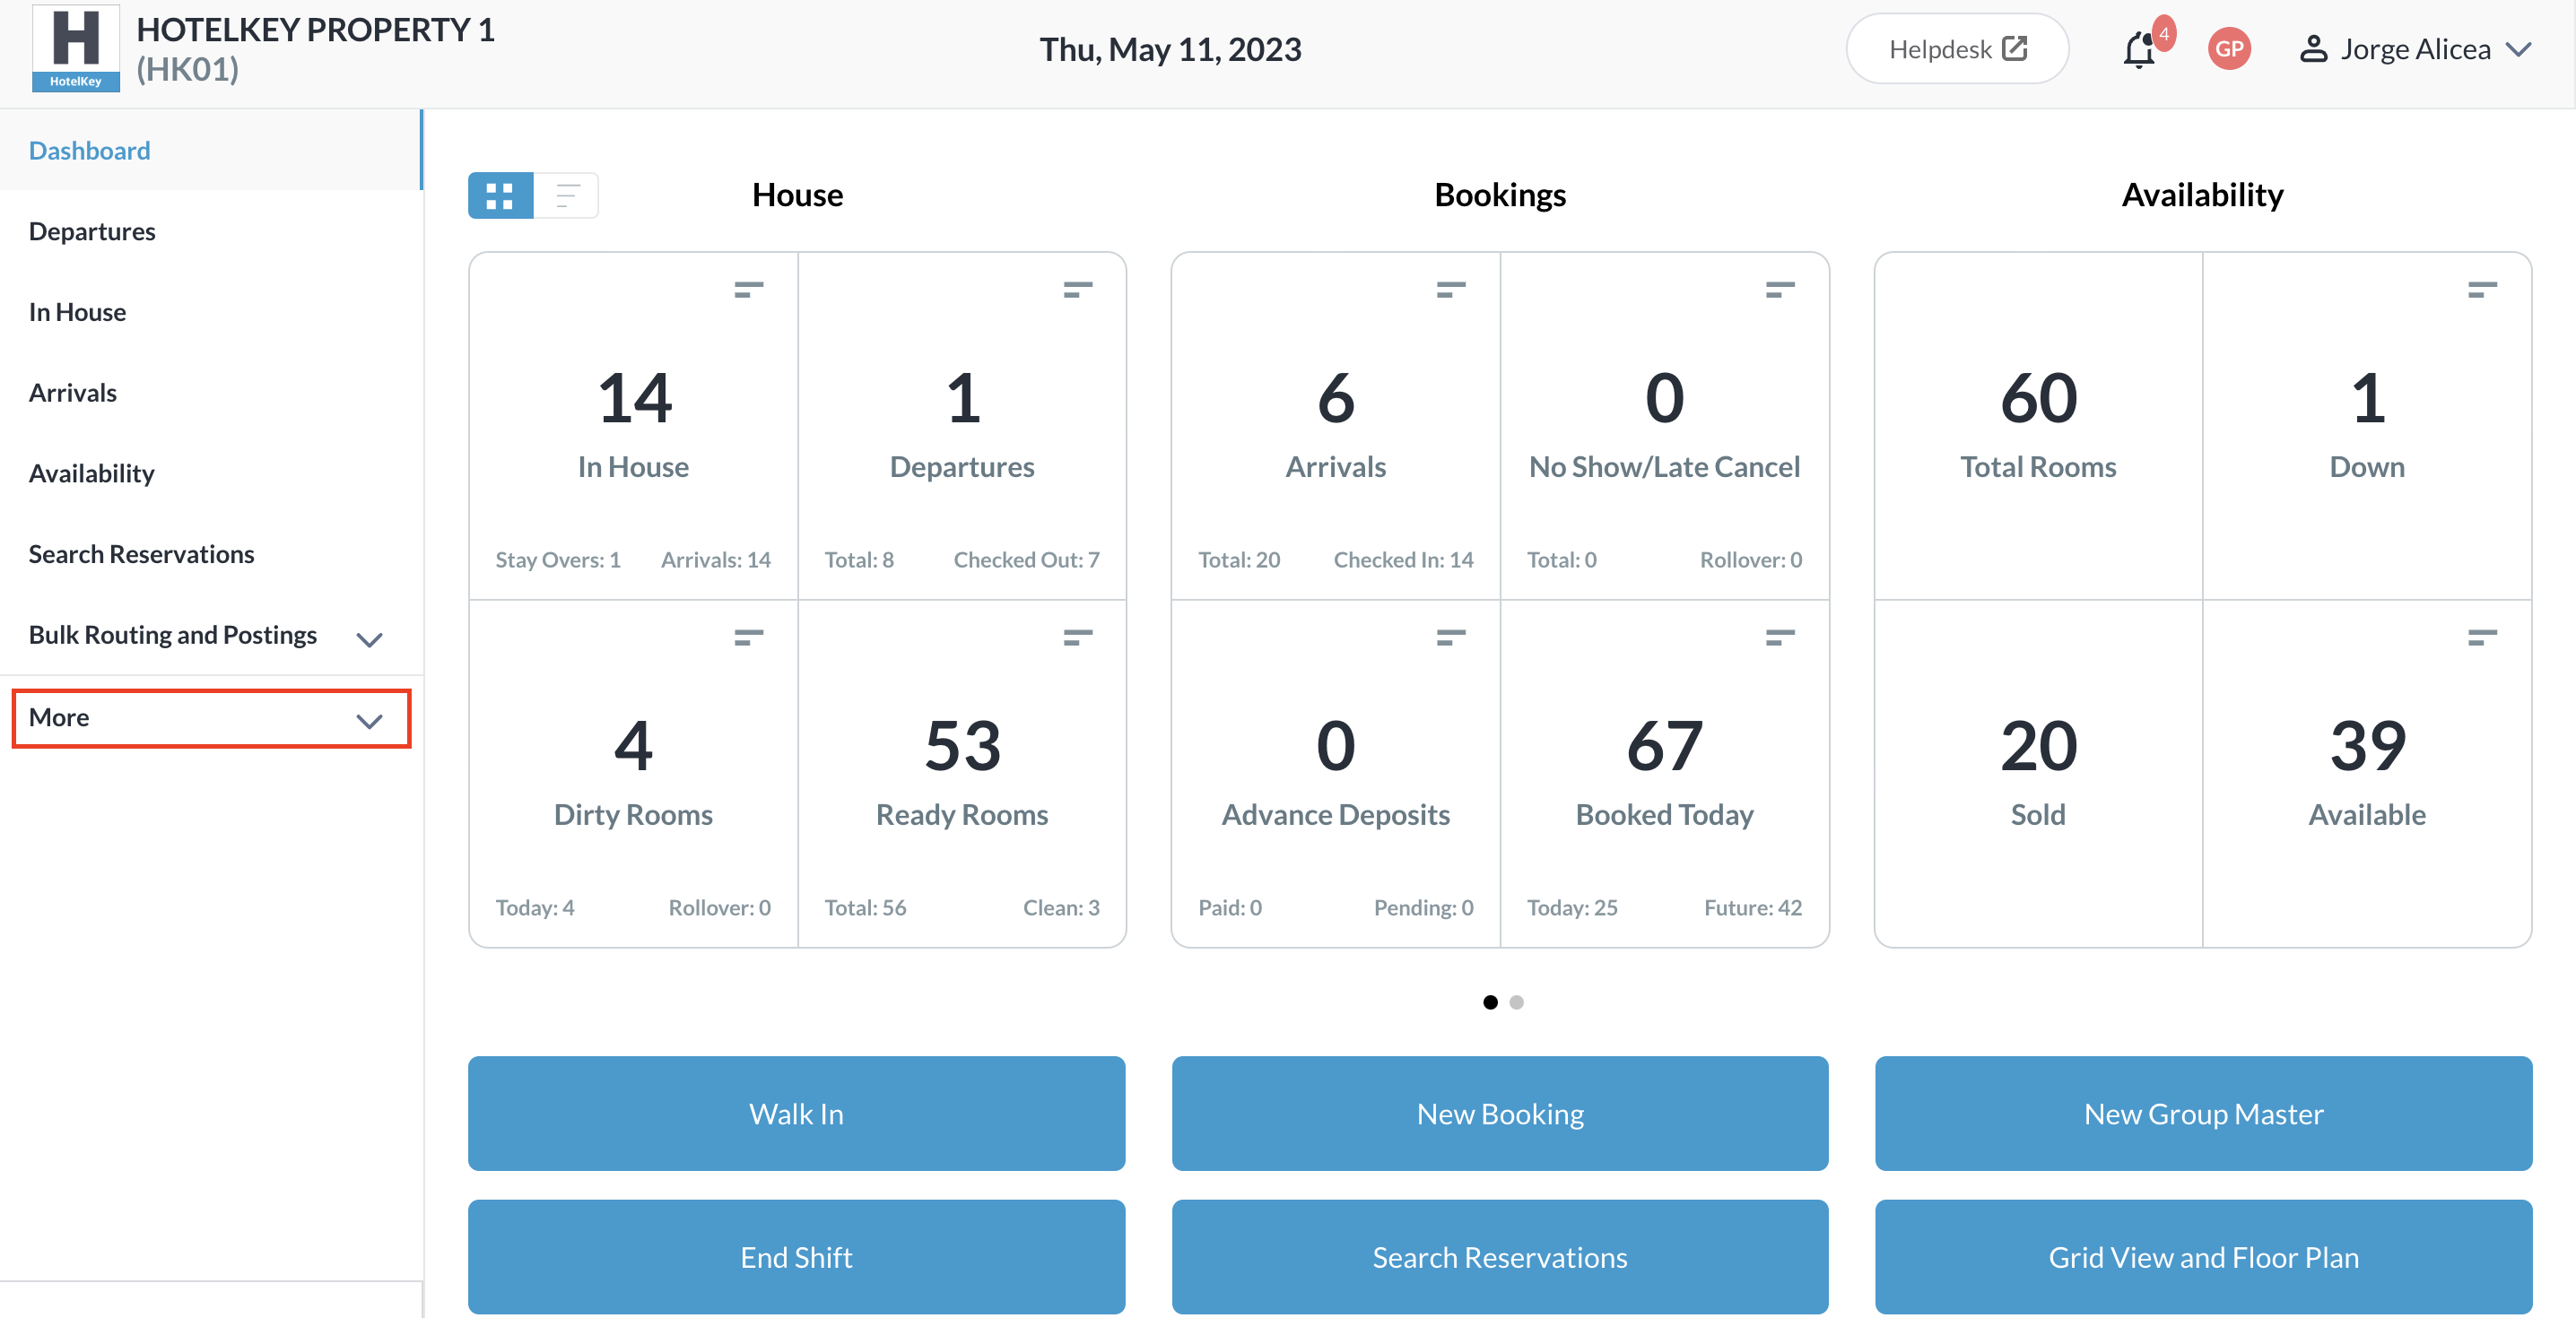Click the Walk In button
The image size is (2576, 1318).
(x=796, y=1113)
